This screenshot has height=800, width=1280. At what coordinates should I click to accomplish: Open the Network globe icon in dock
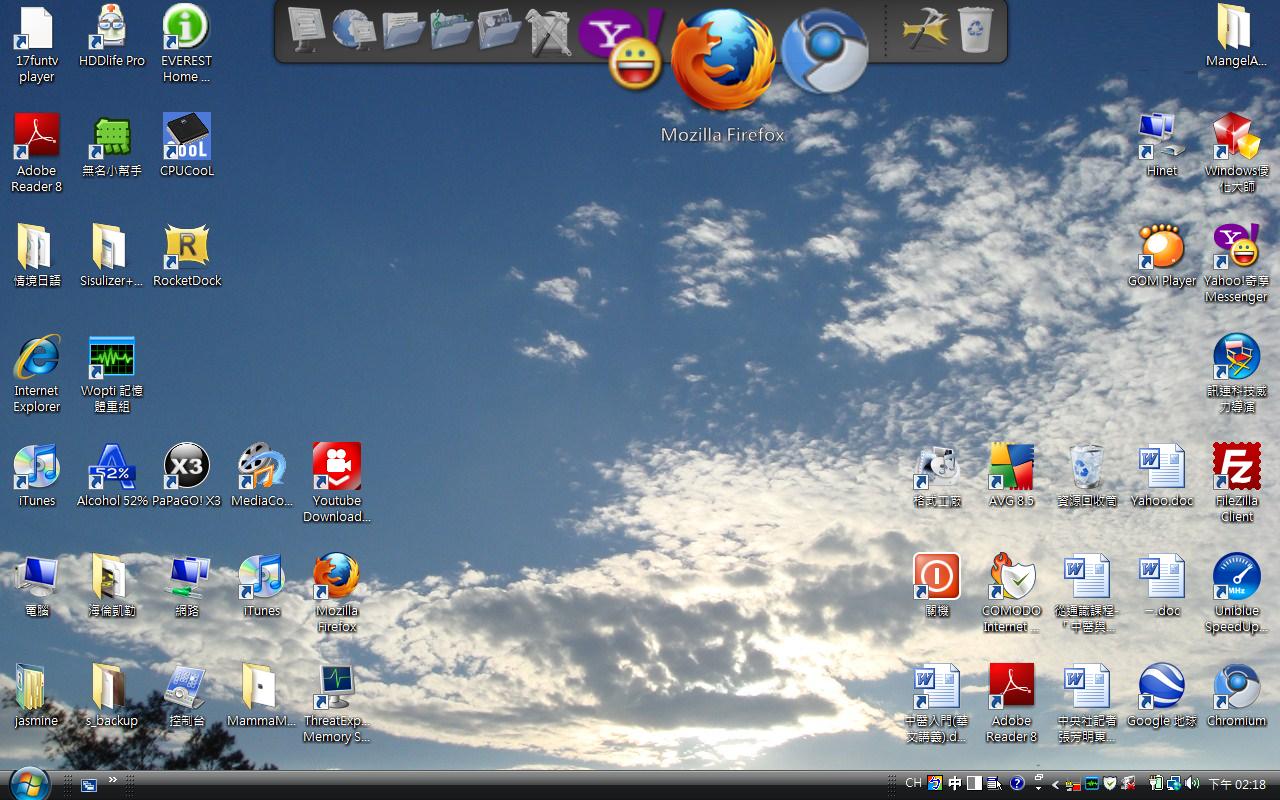[355, 30]
